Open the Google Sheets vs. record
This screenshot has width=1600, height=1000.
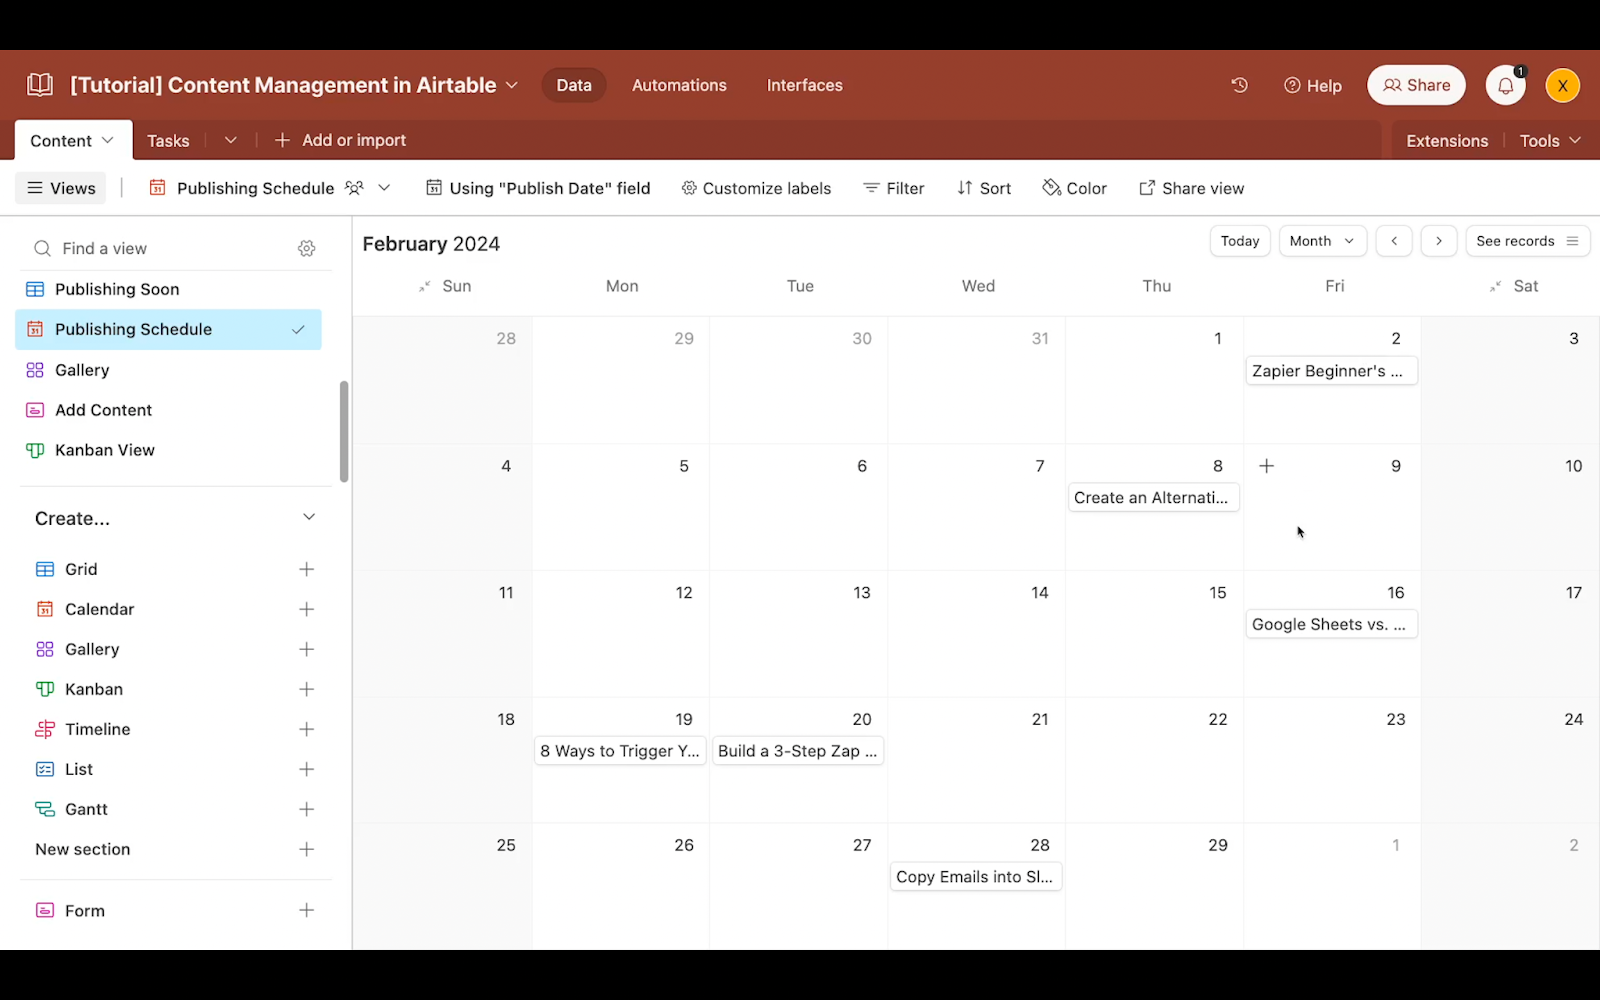[x=1331, y=624]
